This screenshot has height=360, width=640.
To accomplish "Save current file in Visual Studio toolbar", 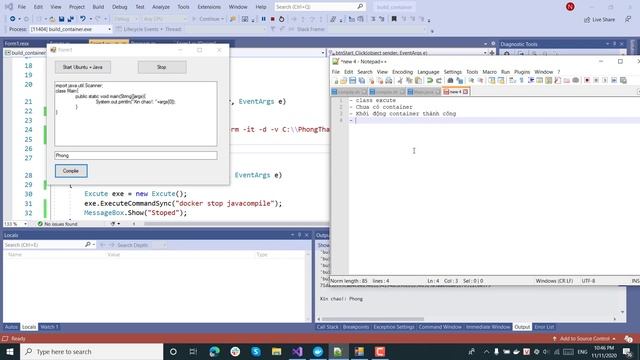I will point(62,19).
